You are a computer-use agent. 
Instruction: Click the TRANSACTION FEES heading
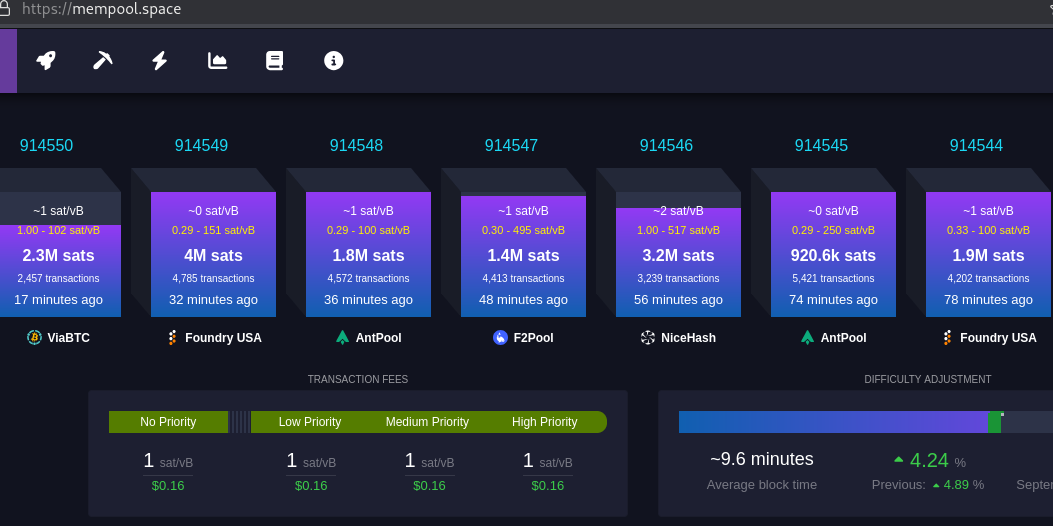[358, 380]
